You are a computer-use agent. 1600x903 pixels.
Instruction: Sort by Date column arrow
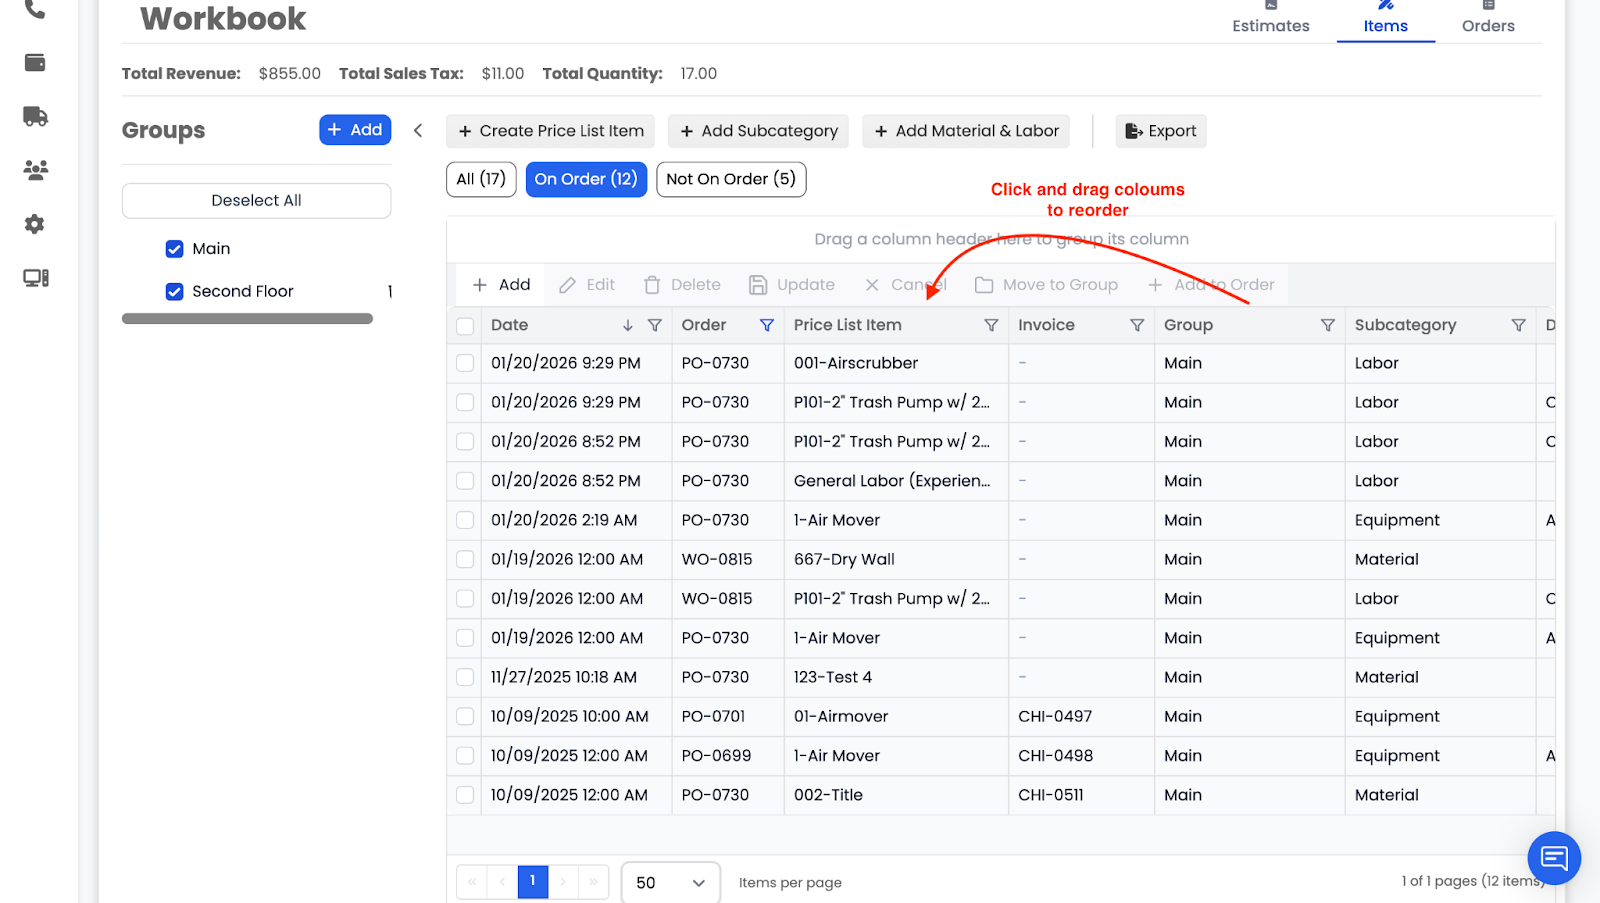point(627,325)
